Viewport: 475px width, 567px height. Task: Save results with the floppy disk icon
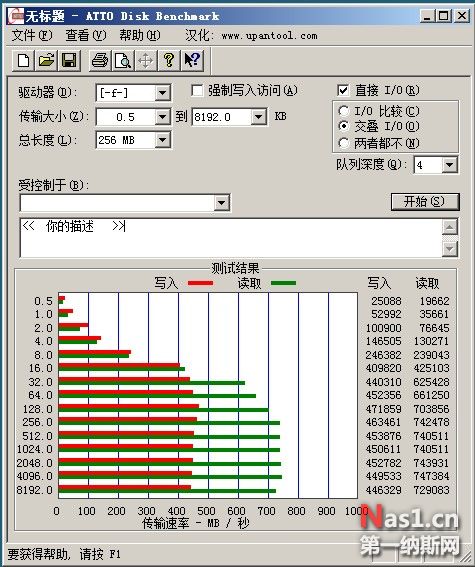tap(69, 60)
